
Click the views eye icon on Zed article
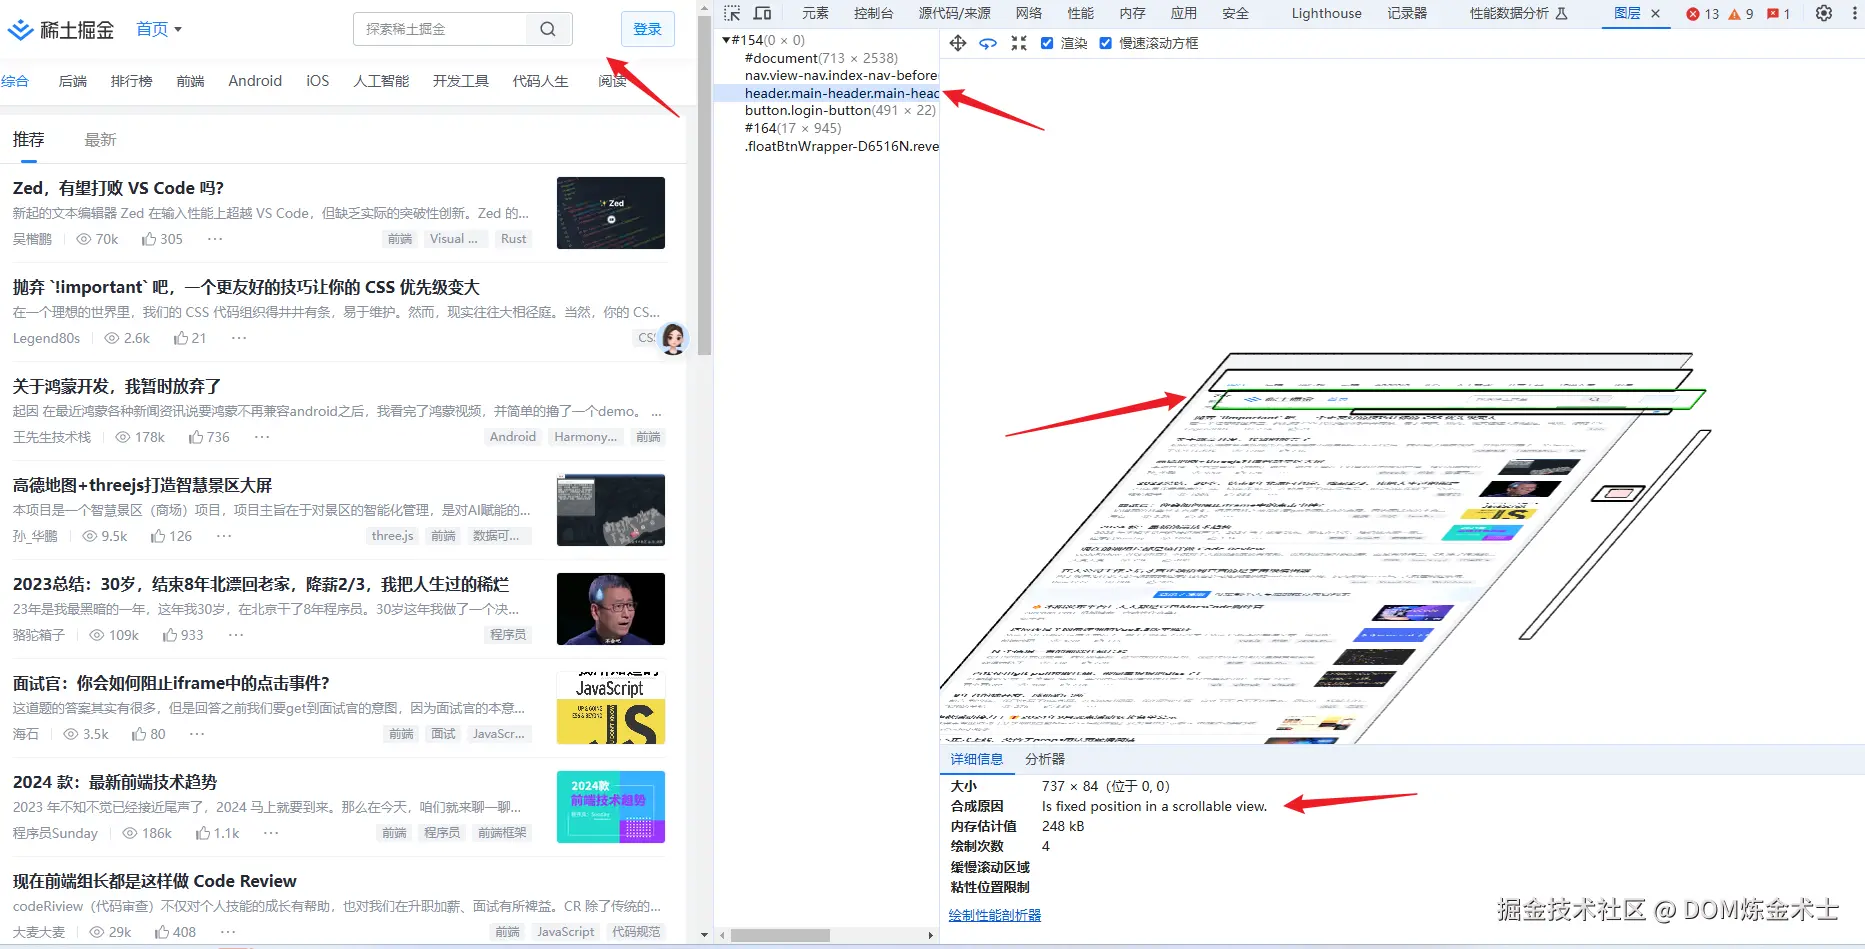click(x=84, y=239)
